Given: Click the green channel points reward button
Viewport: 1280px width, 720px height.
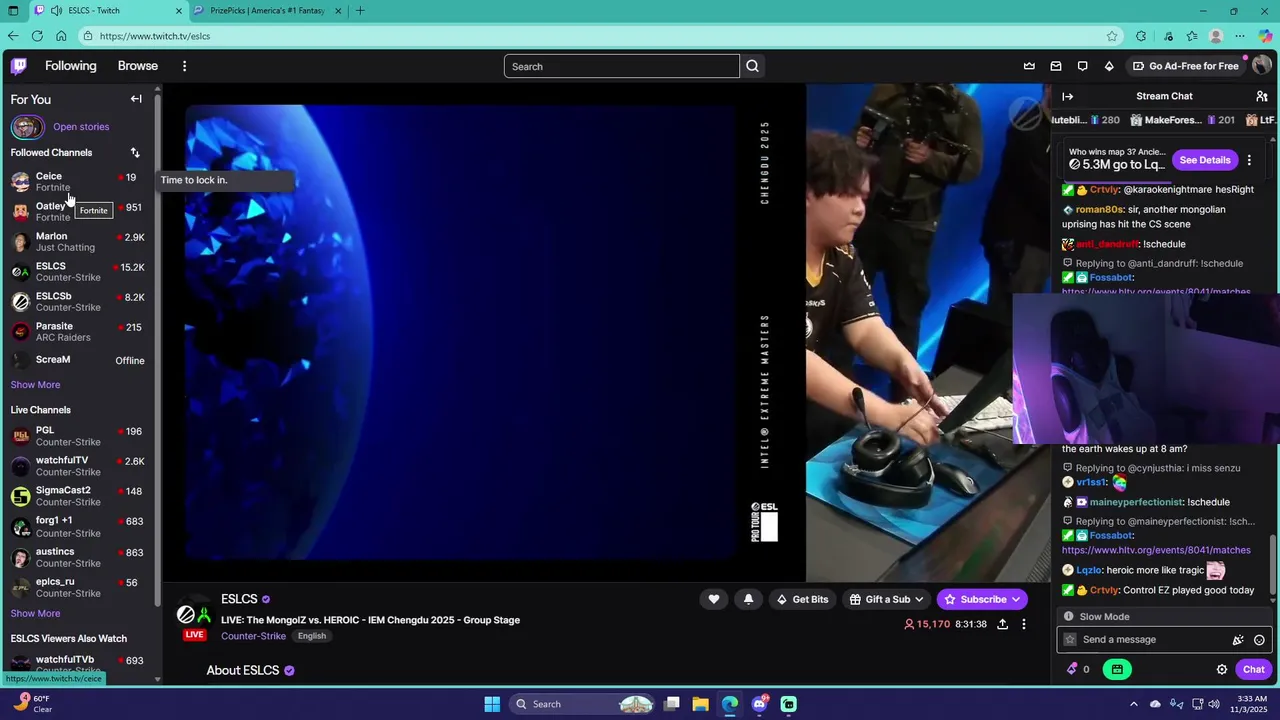Looking at the screenshot, I should (1117, 669).
